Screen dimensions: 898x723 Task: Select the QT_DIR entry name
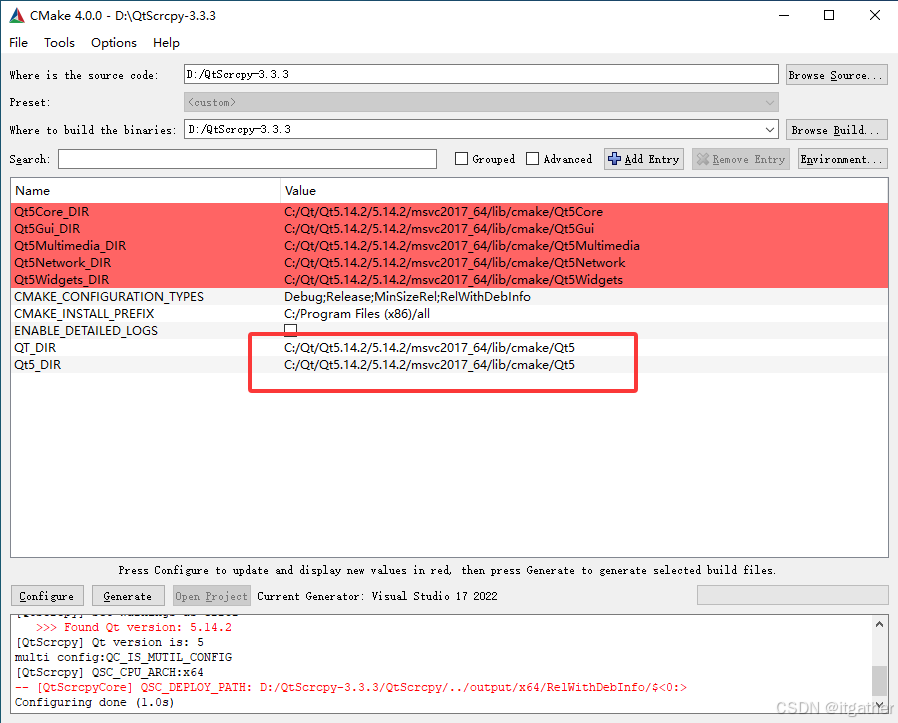point(35,348)
